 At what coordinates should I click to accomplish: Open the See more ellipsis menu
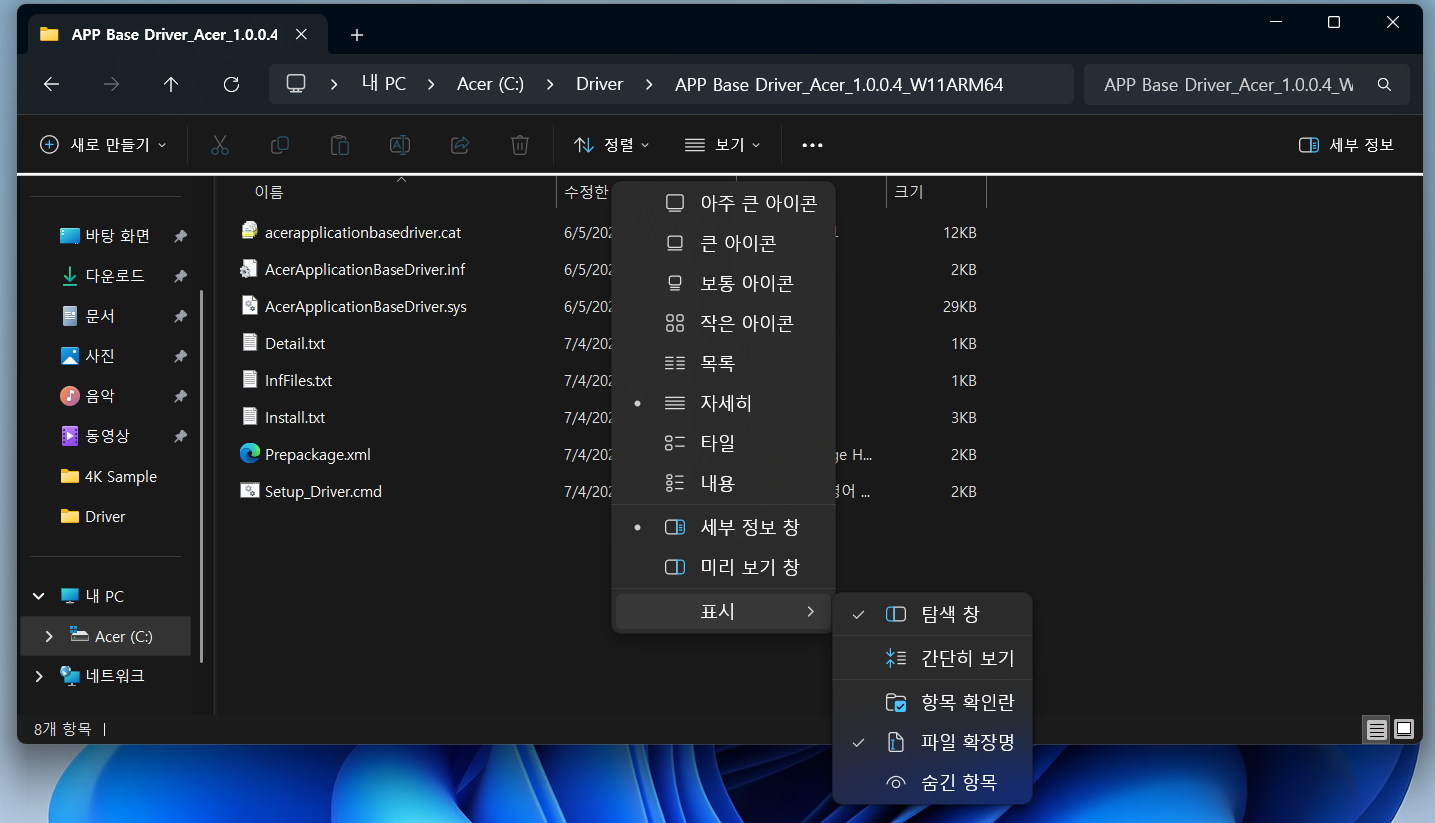(x=812, y=145)
